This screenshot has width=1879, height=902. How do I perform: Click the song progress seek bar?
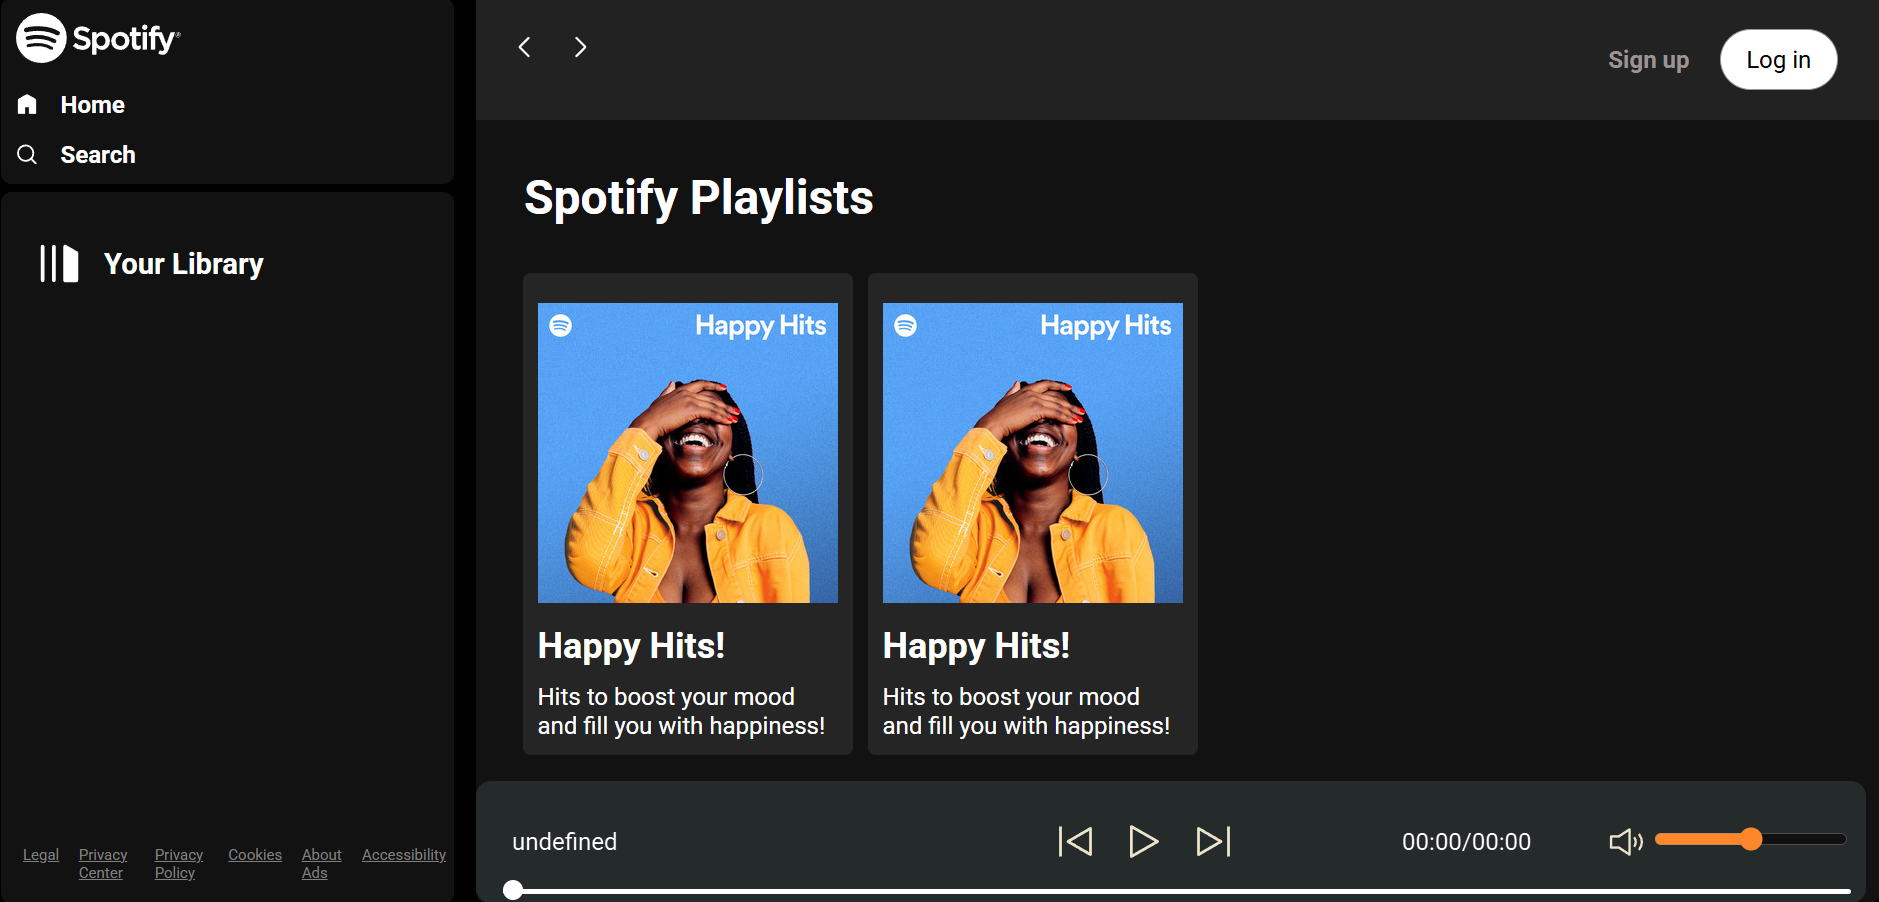tap(1180, 890)
